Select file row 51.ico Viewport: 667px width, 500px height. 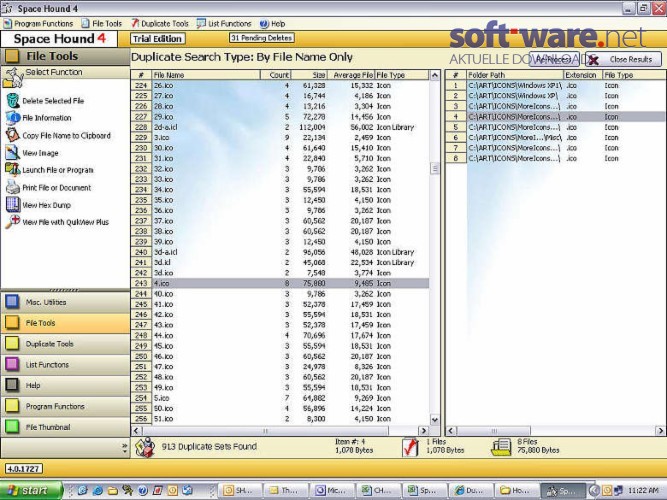tap(280, 419)
